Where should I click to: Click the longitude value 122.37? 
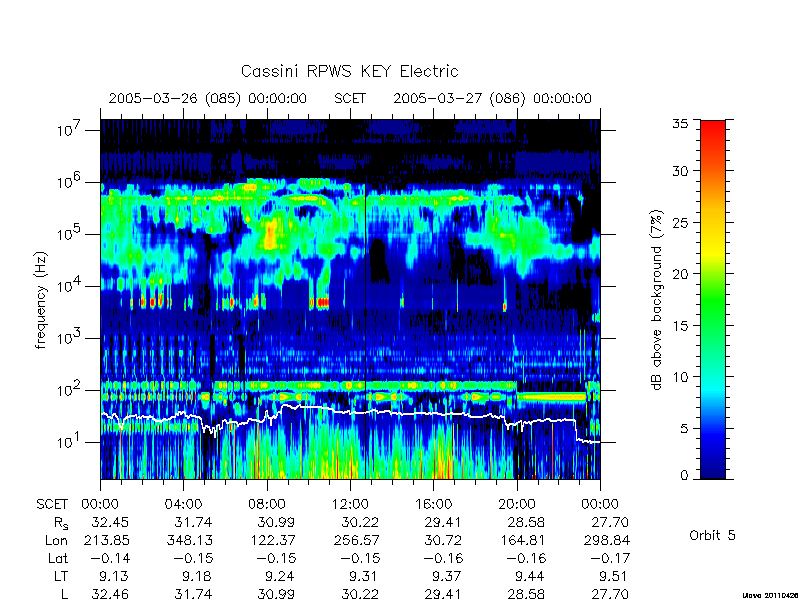click(x=272, y=540)
